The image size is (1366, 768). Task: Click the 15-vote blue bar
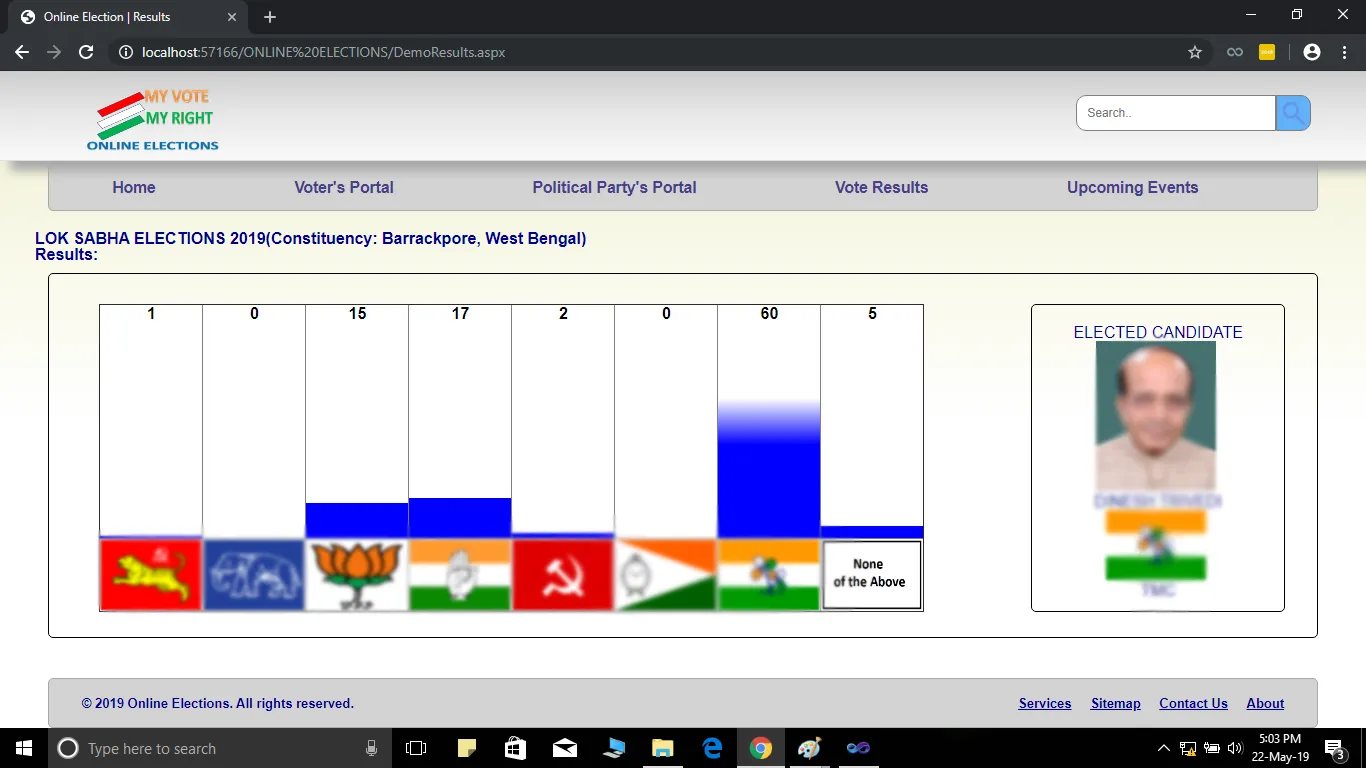point(357,520)
